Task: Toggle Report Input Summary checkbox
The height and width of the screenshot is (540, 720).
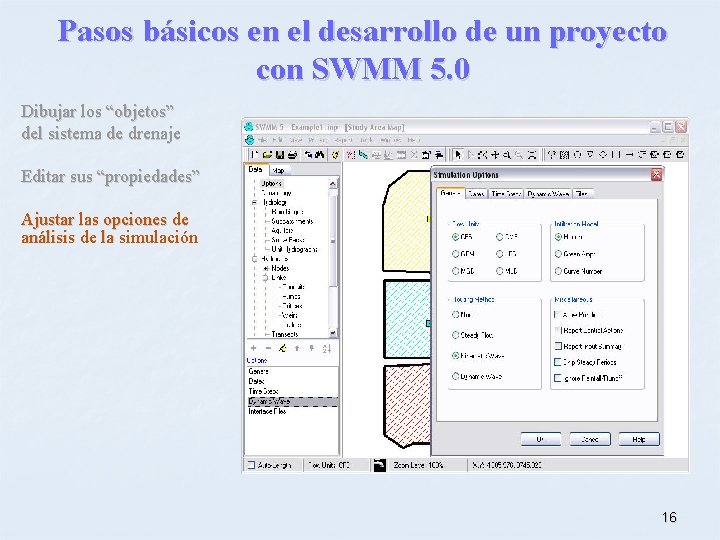Action: click(x=558, y=346)
